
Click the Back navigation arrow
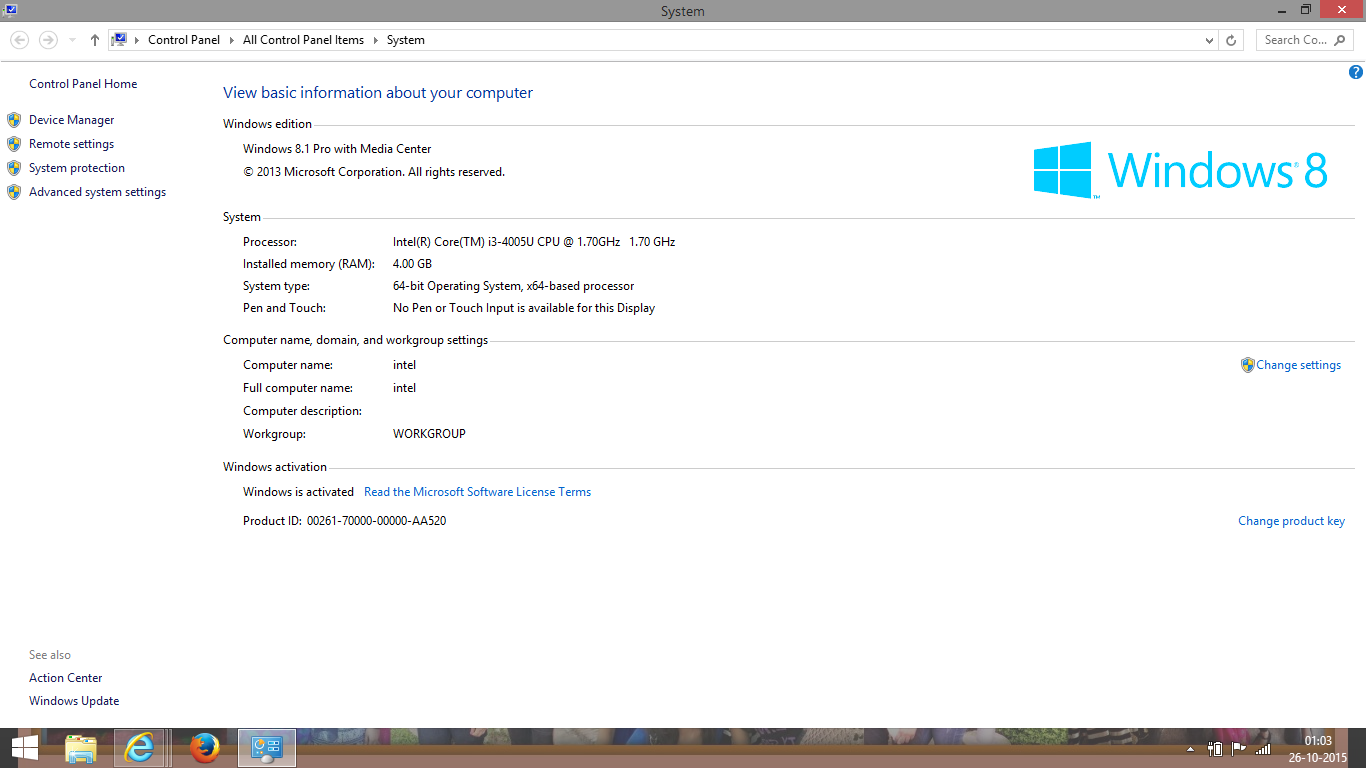click(19, 40)
